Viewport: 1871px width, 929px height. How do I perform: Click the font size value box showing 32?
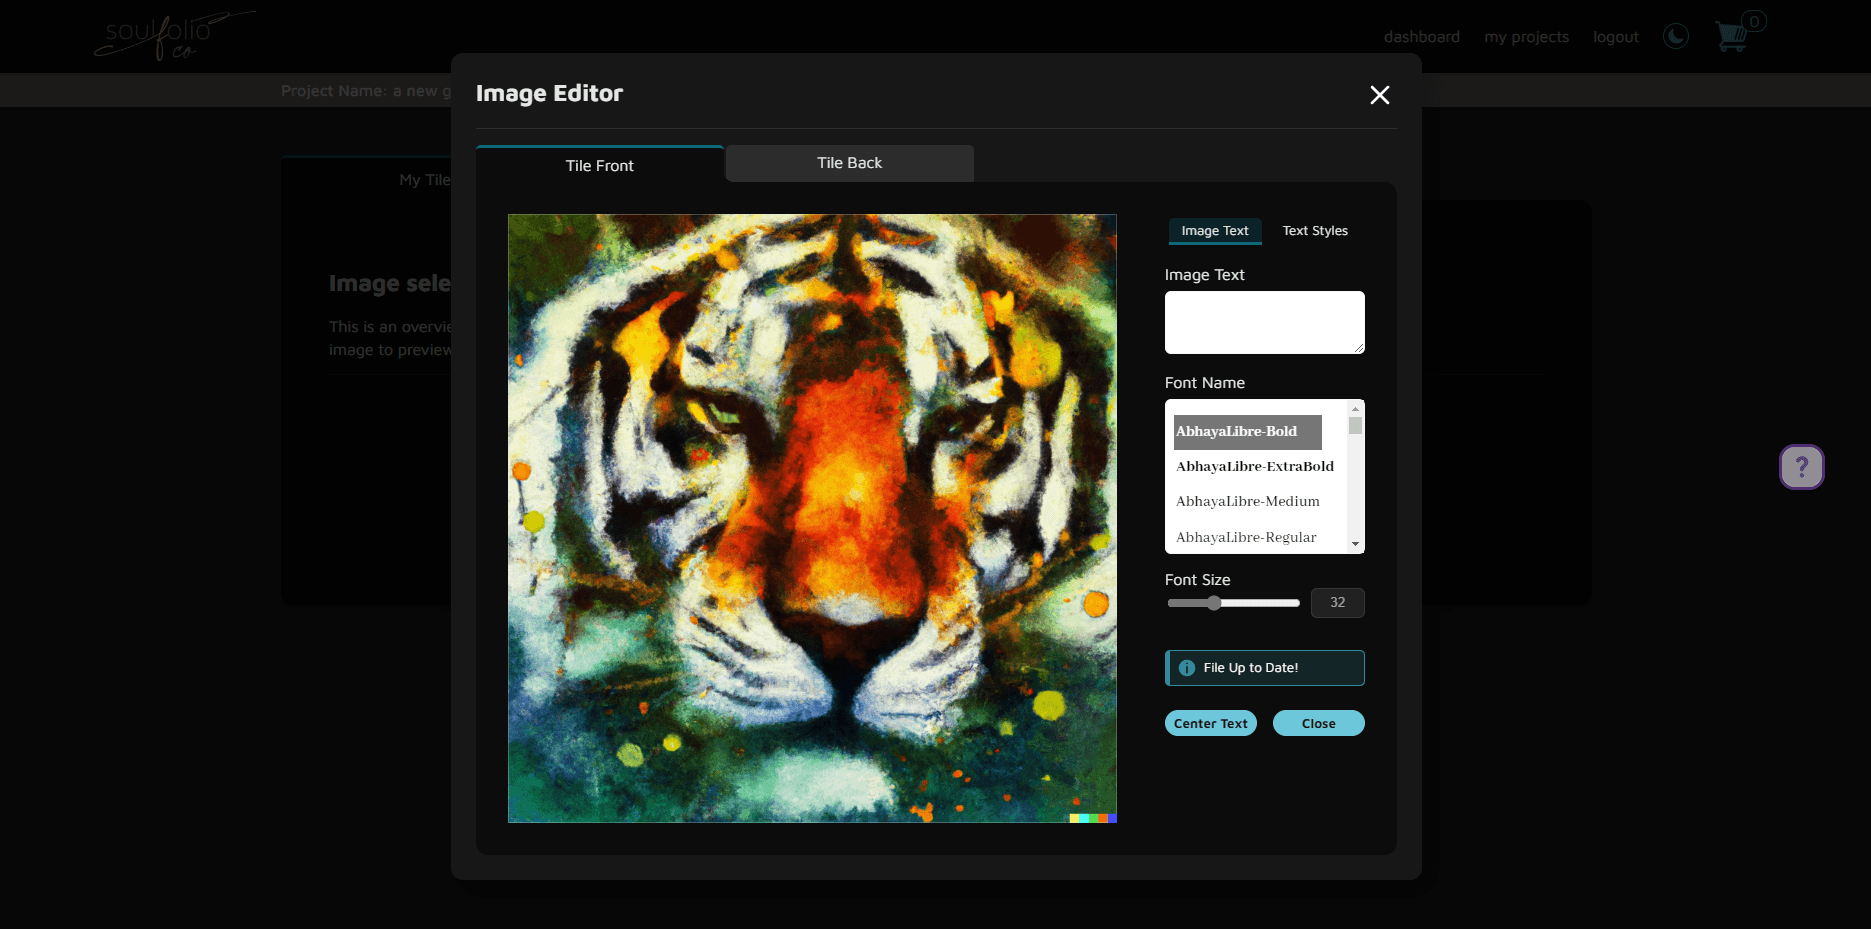pos(1337,602)
